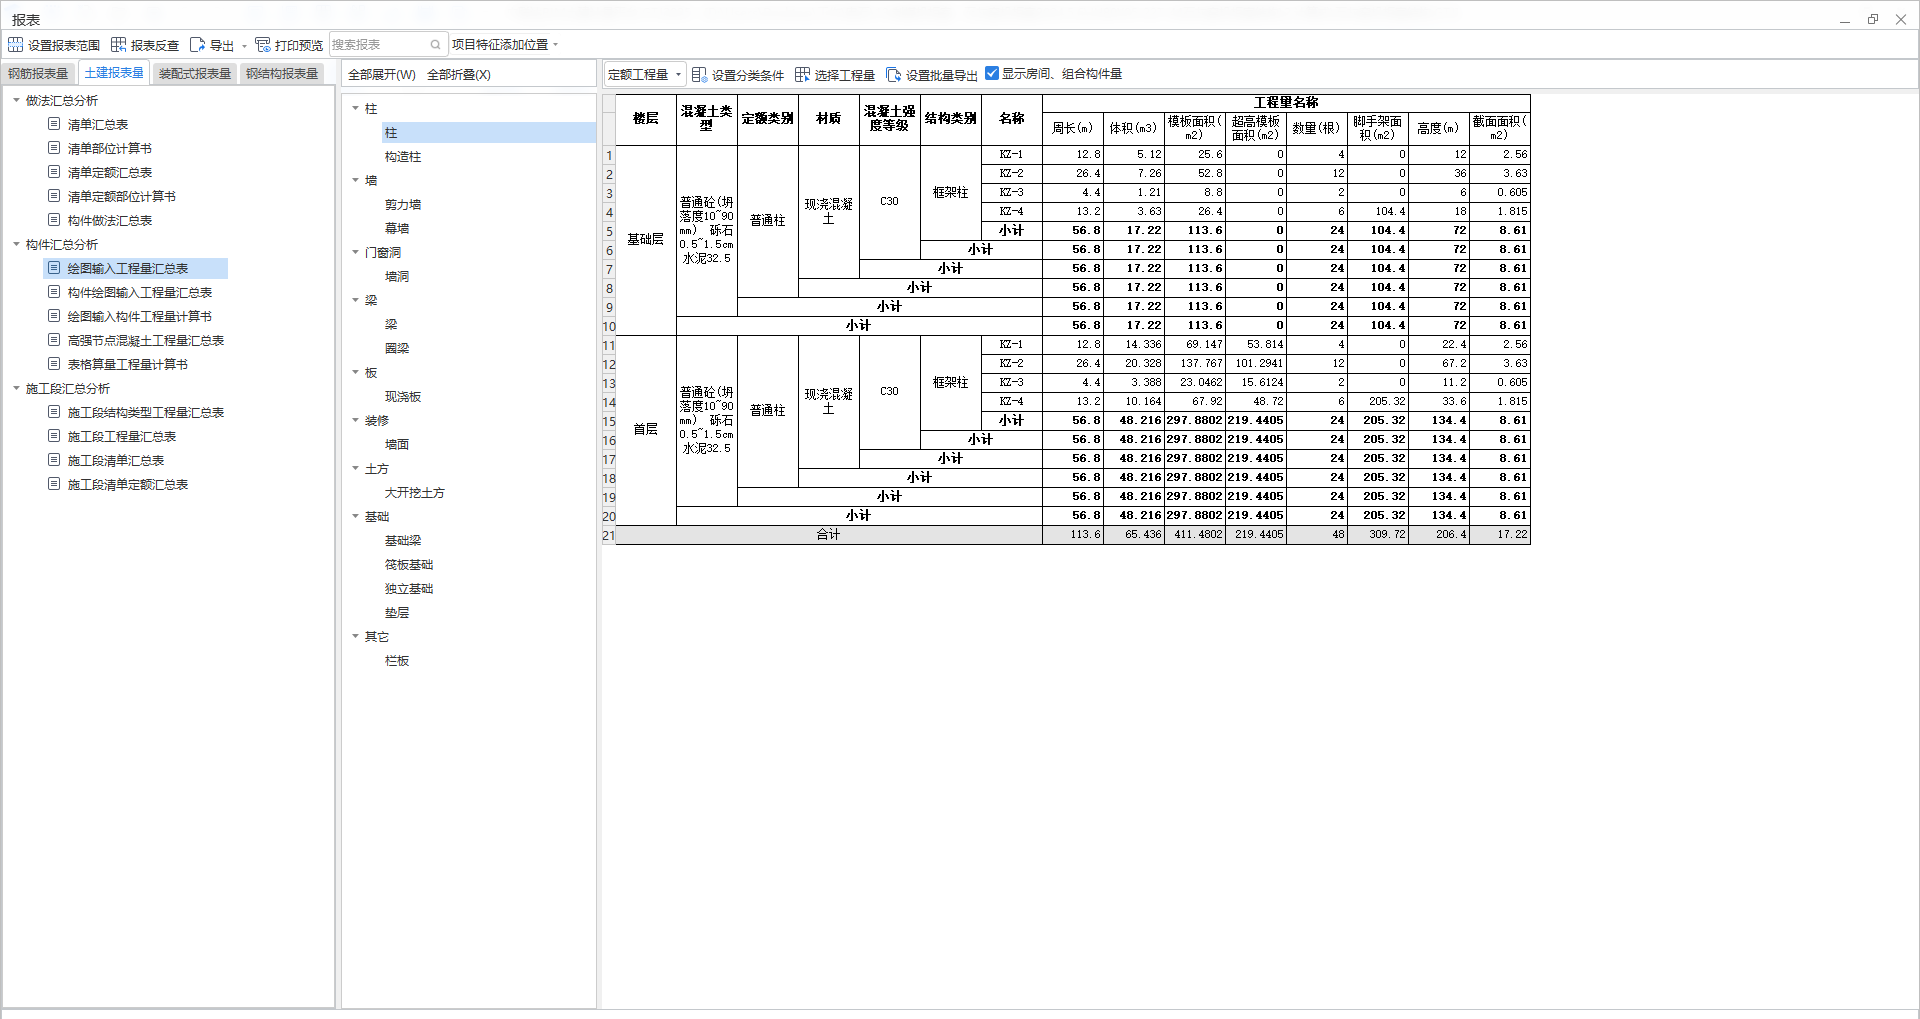Switch to 钢筋报表量 tab
The height and width of the screenshot is (1019, 1920).
point(38,74)
